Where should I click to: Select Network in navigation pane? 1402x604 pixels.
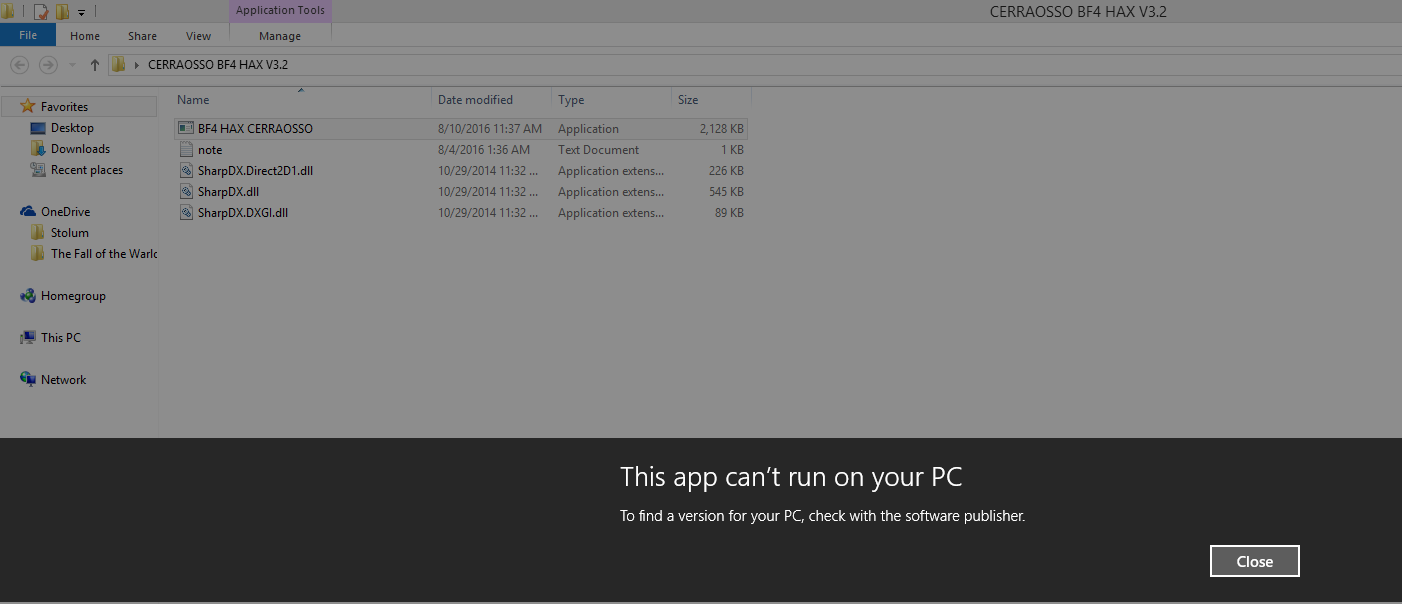pos(63,380)
